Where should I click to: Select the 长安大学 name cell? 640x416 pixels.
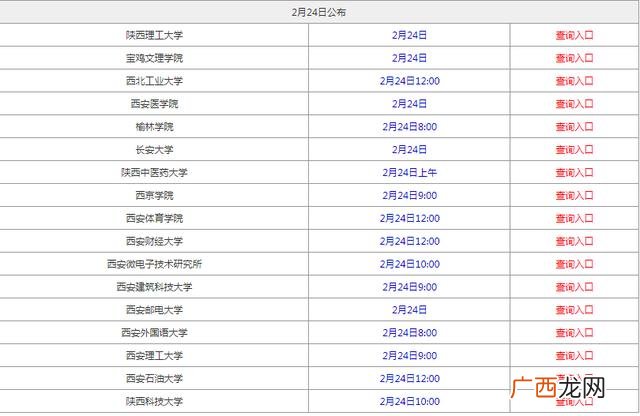[154, 149]
